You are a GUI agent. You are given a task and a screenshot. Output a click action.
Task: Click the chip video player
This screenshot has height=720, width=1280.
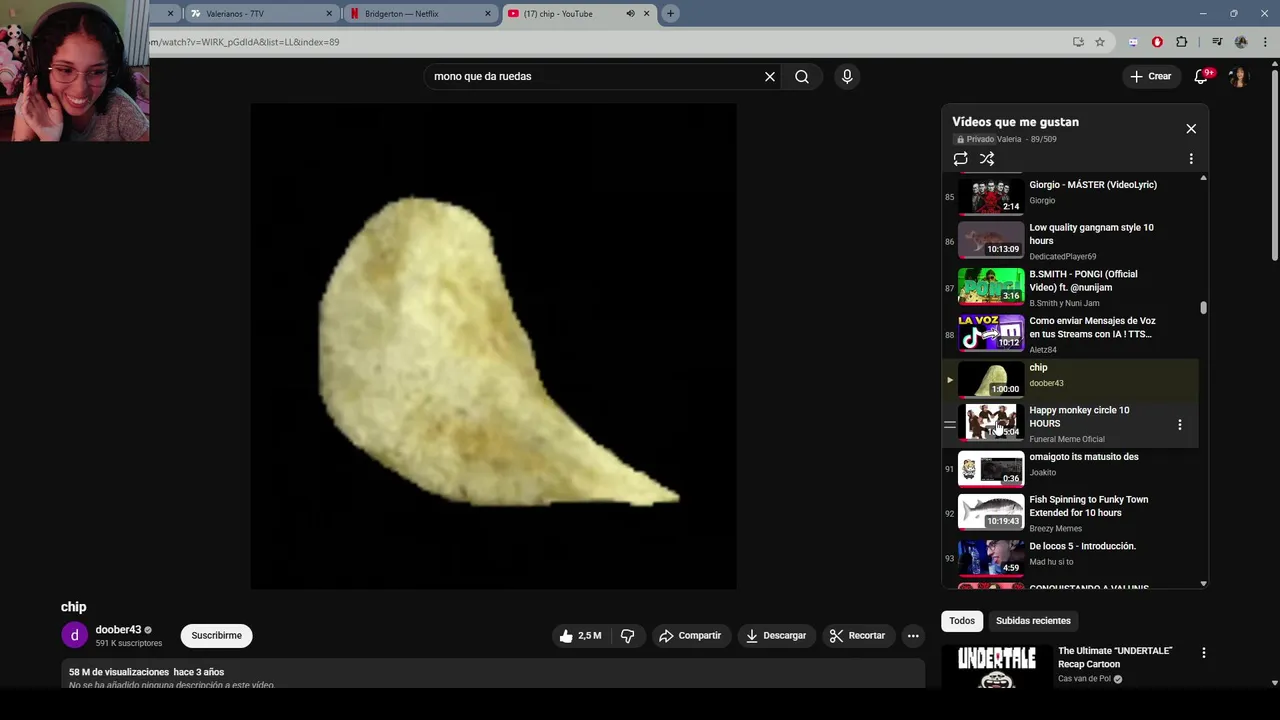click(x=493, y=346)
